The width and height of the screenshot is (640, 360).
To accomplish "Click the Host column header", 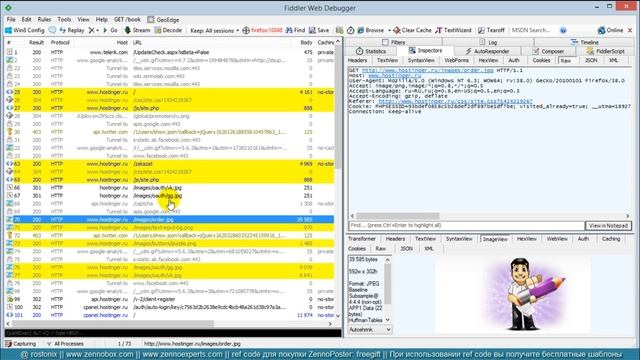I will click(x=122, y=42).
